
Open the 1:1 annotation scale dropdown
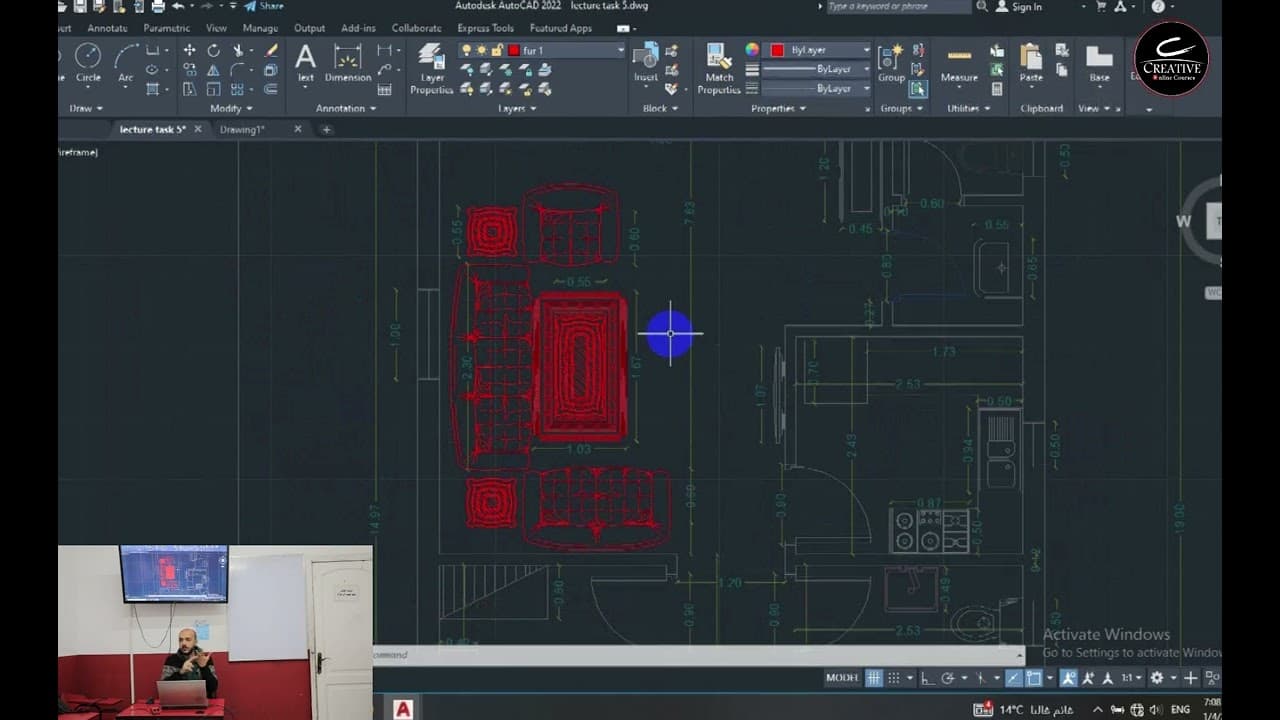point(1131,678)
